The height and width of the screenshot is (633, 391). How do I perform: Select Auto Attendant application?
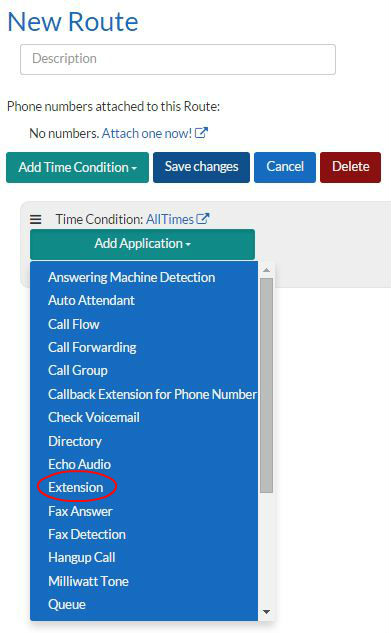[x=92, y=300]
